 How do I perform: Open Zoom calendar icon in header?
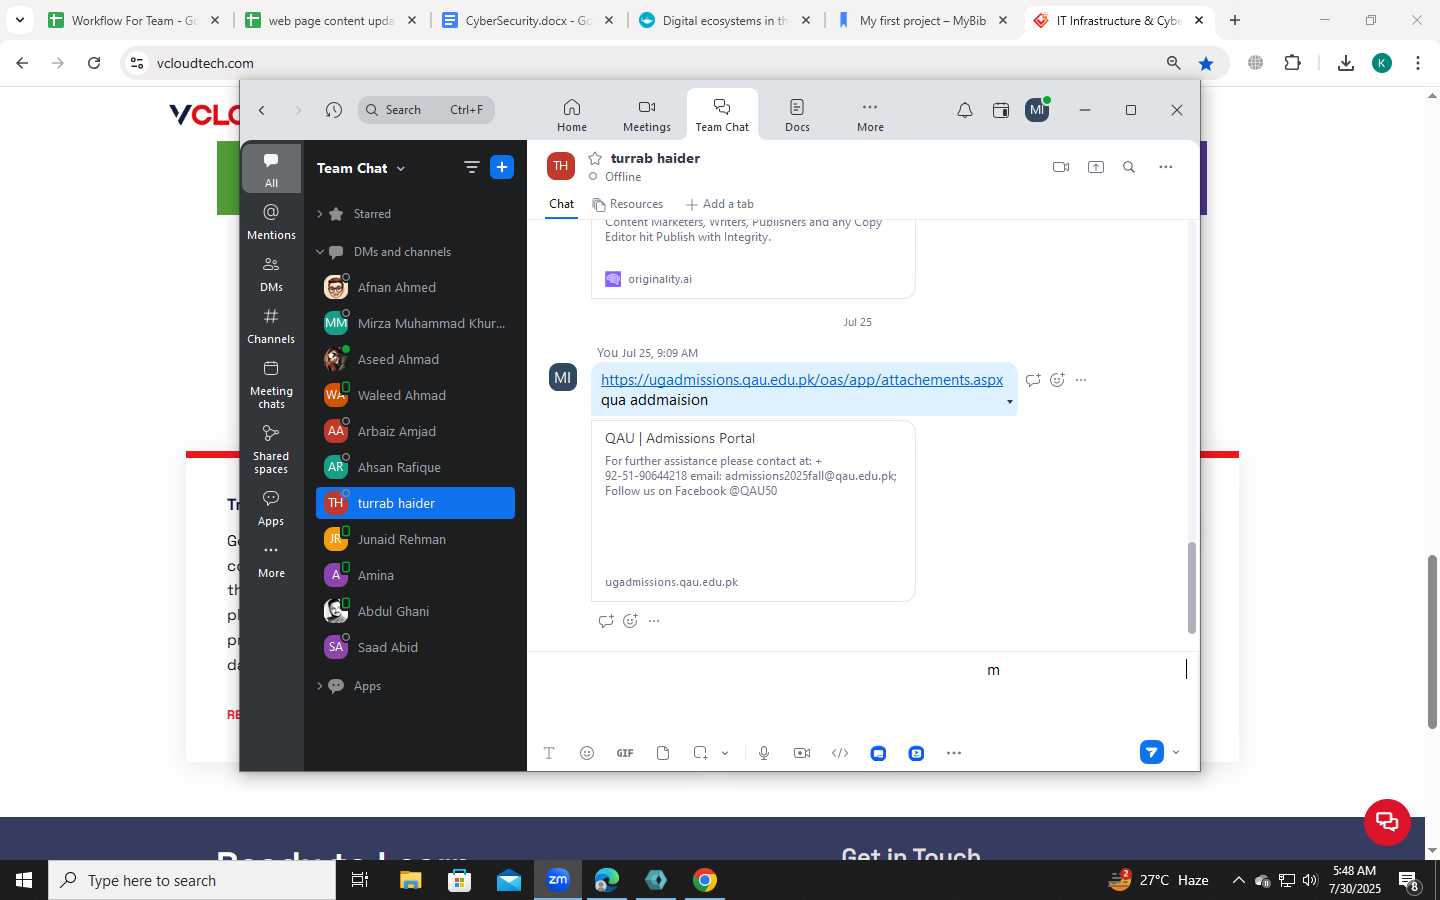tap(1001, 110)
